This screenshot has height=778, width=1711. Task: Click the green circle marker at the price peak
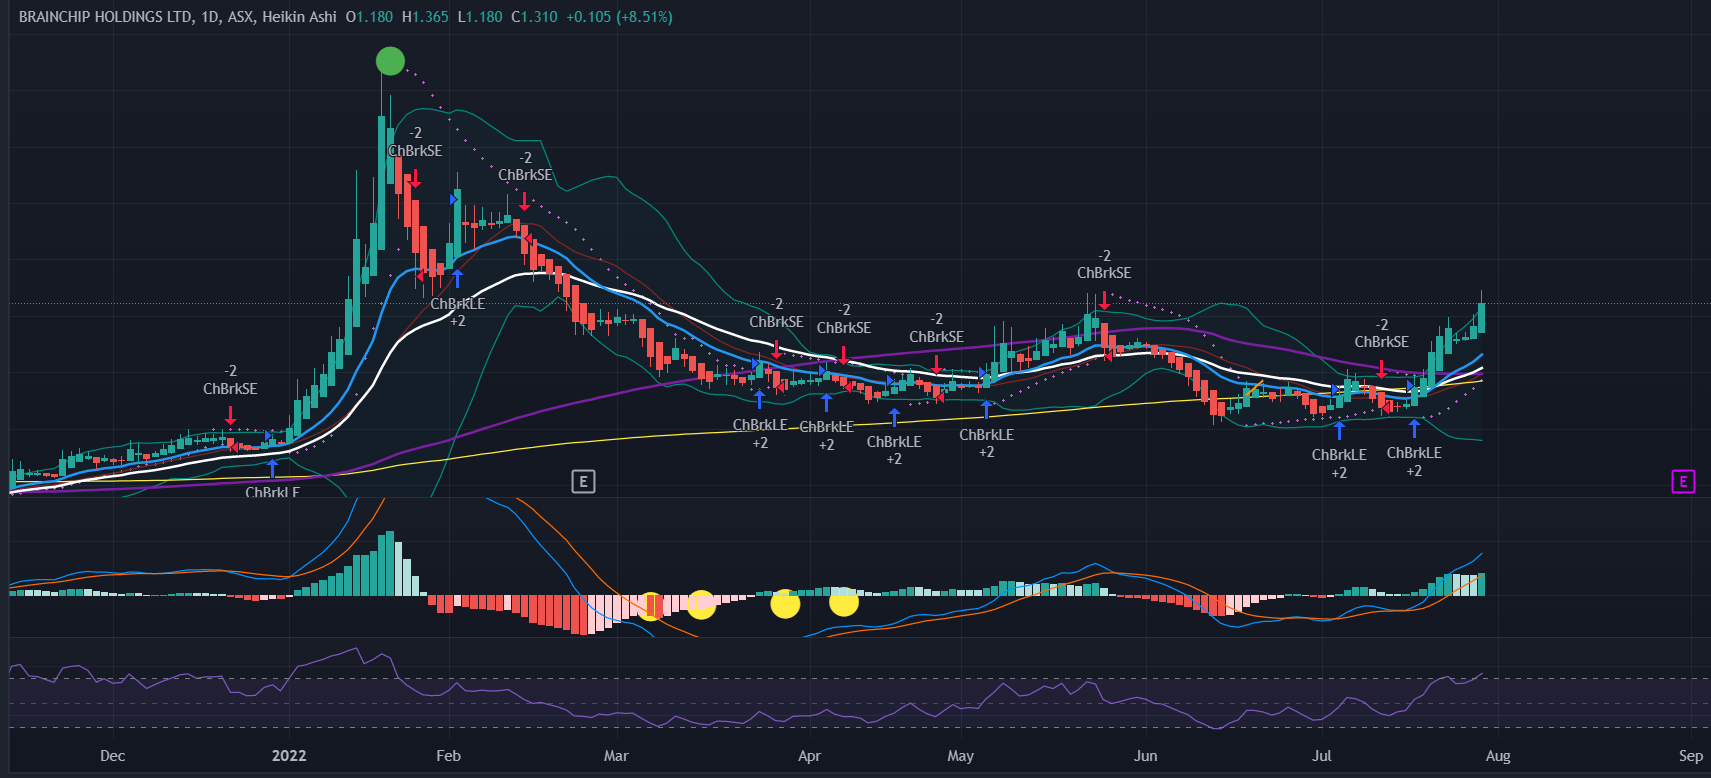390,61
